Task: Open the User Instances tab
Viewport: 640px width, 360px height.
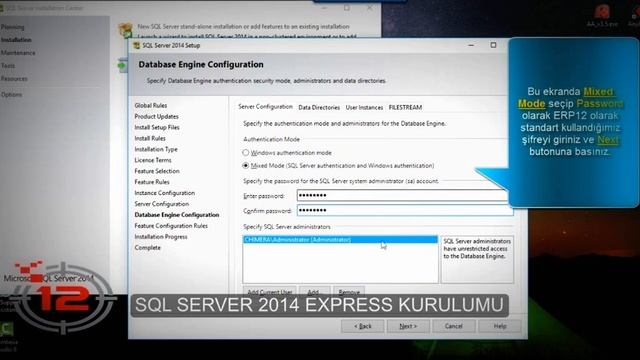Action: coord(364,107)
